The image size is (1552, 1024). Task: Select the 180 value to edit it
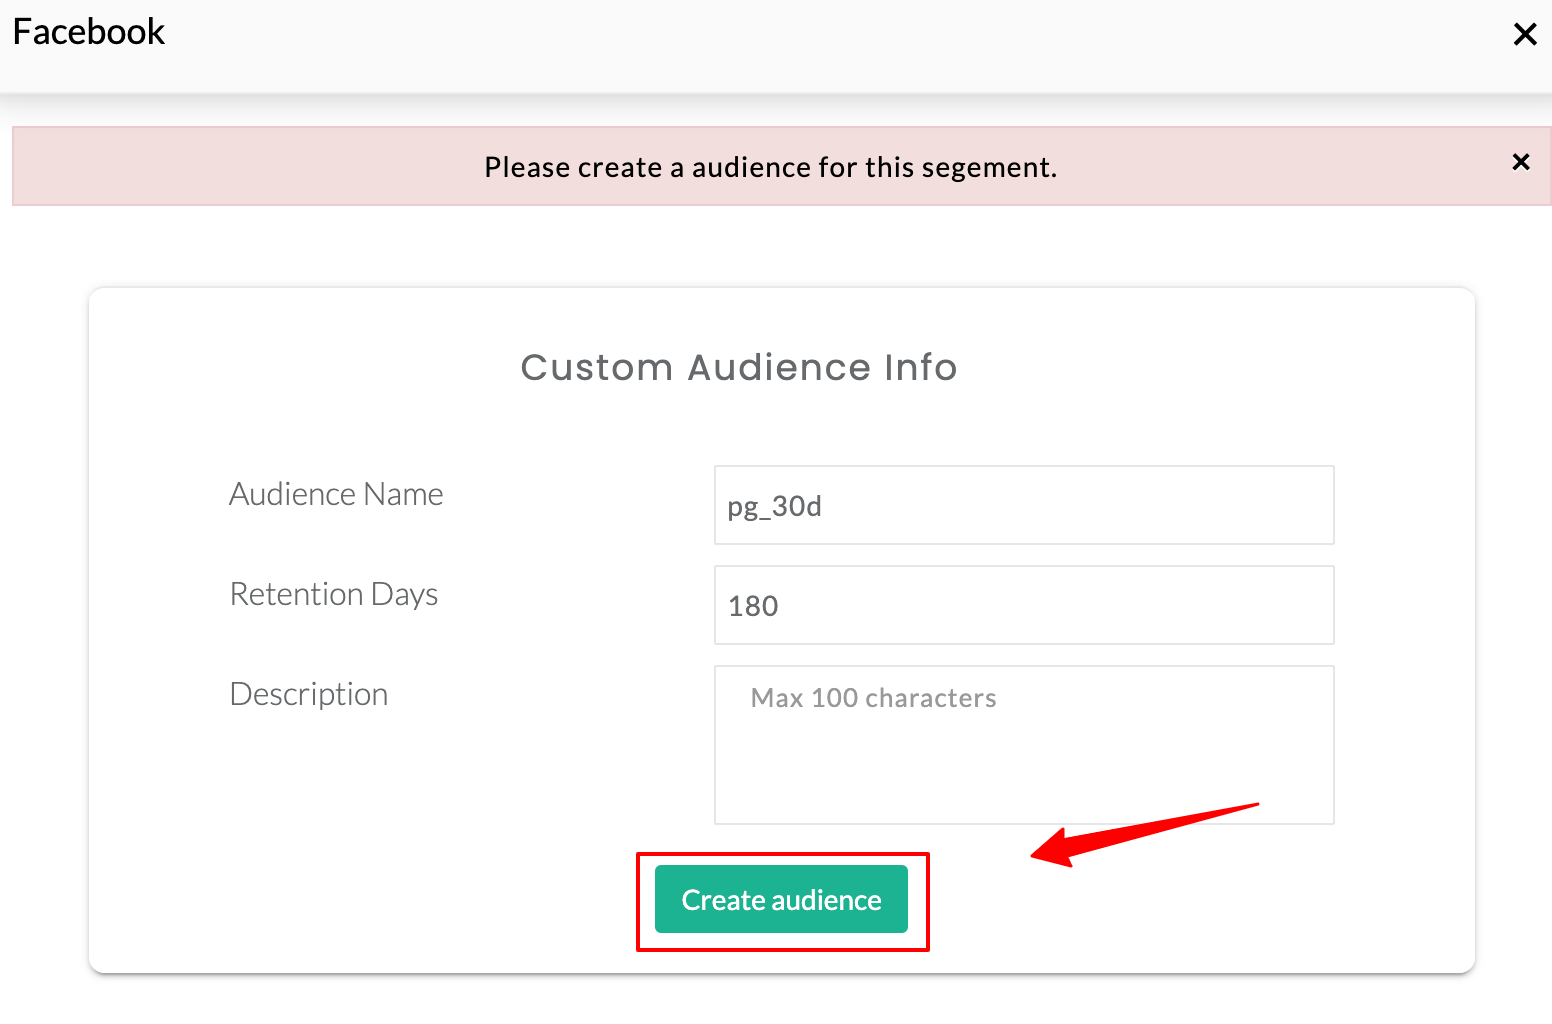[751, 605]
